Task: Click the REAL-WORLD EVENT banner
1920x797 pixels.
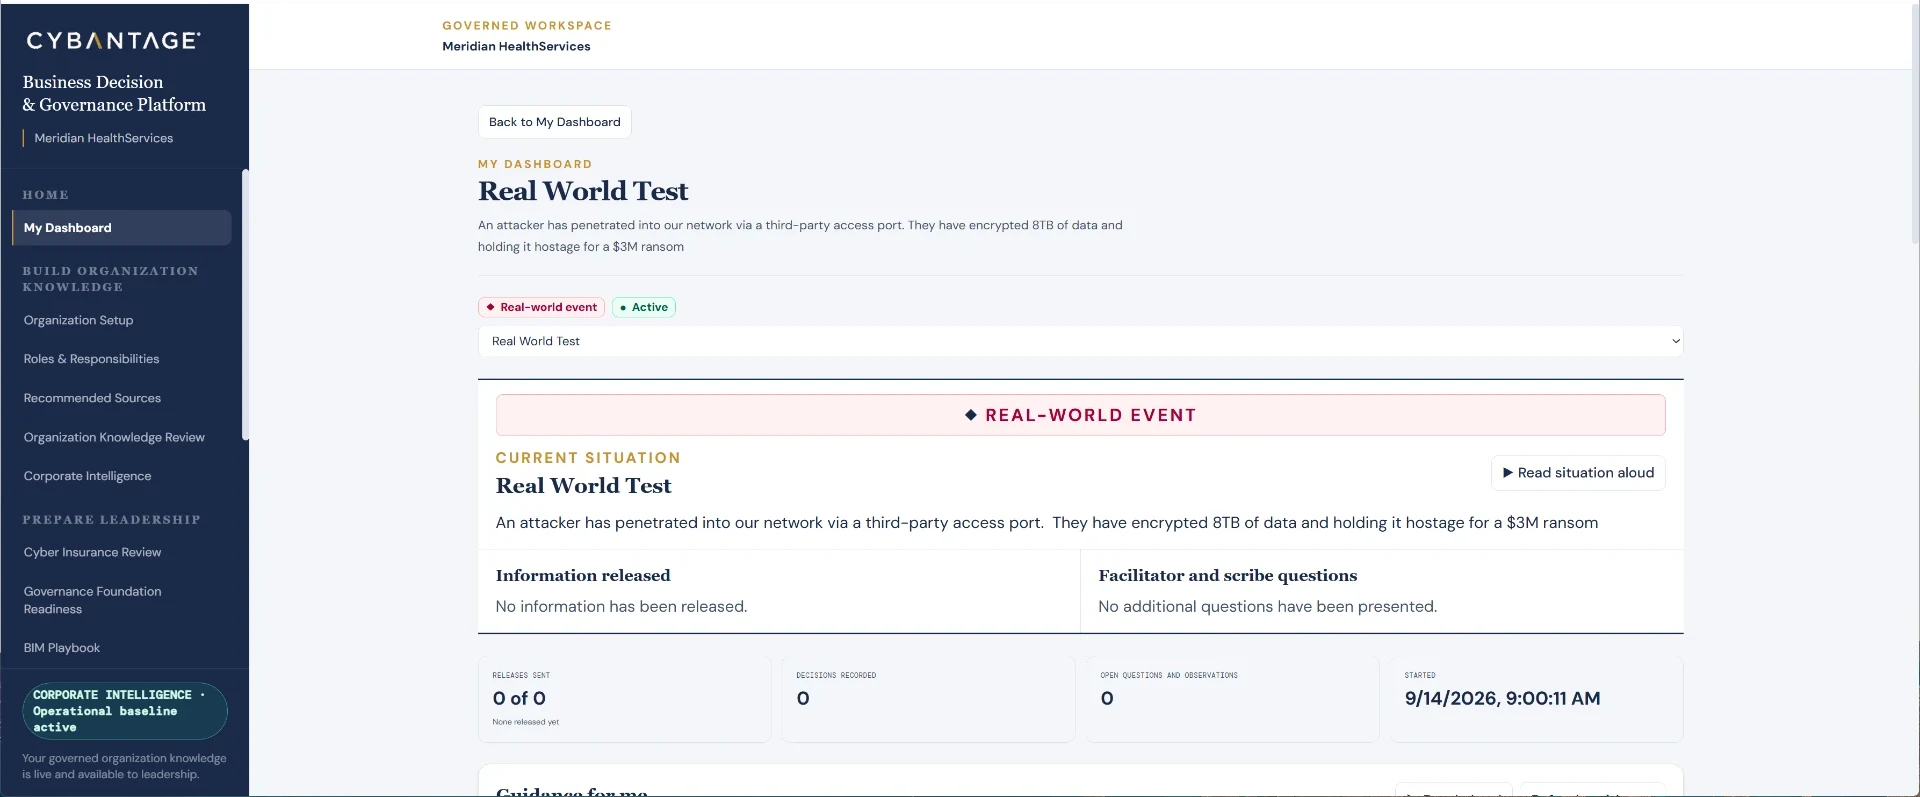Action: 1080,415
